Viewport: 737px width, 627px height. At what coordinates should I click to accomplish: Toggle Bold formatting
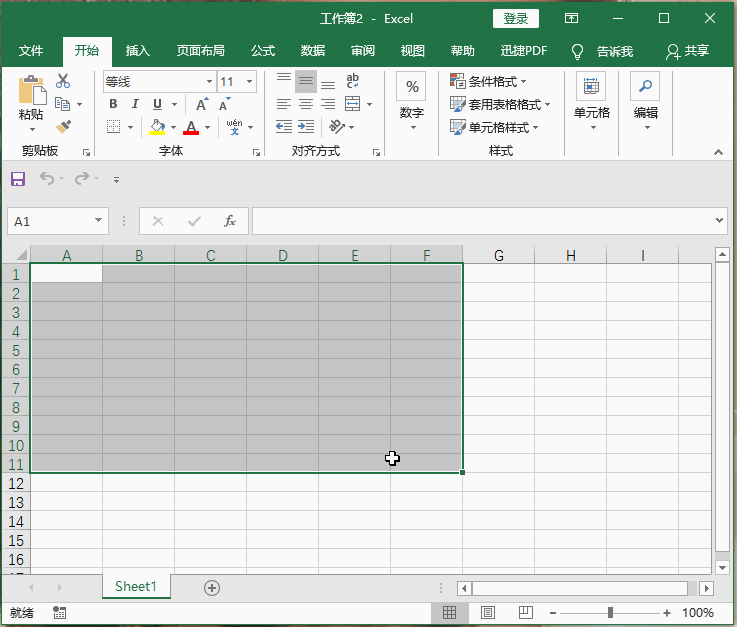point(113,104)
